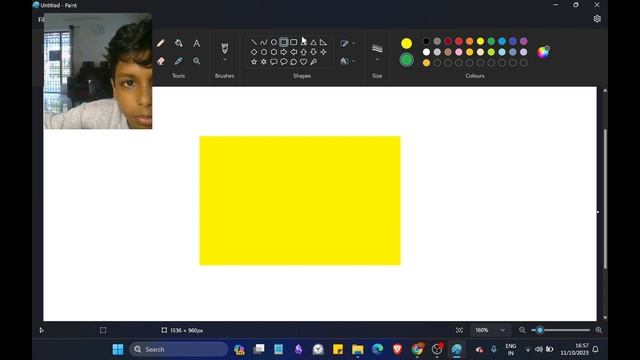Pick the red colour swatch

pyautogui.click(x=459, y=41)
